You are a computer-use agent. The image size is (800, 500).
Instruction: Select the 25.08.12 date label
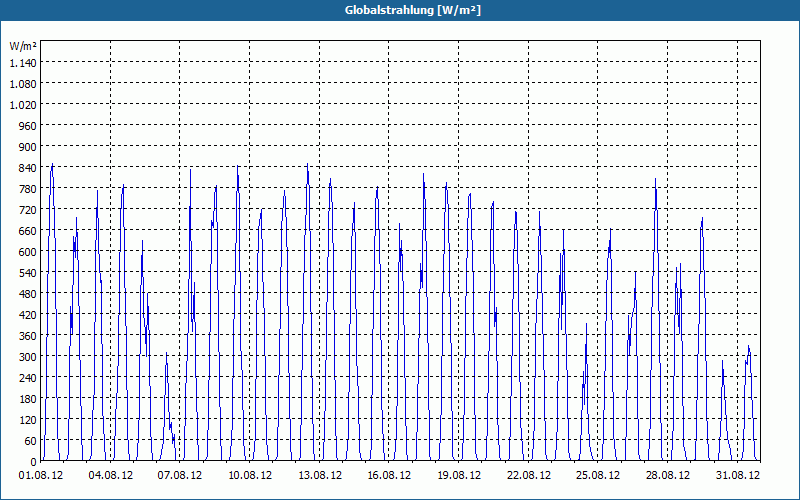tap(598, 476)
